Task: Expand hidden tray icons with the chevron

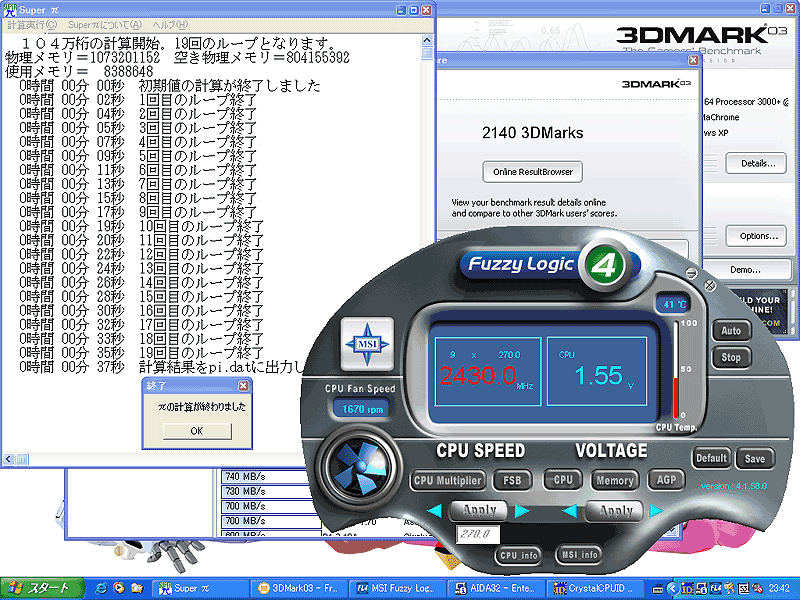Action: [672, 589]
